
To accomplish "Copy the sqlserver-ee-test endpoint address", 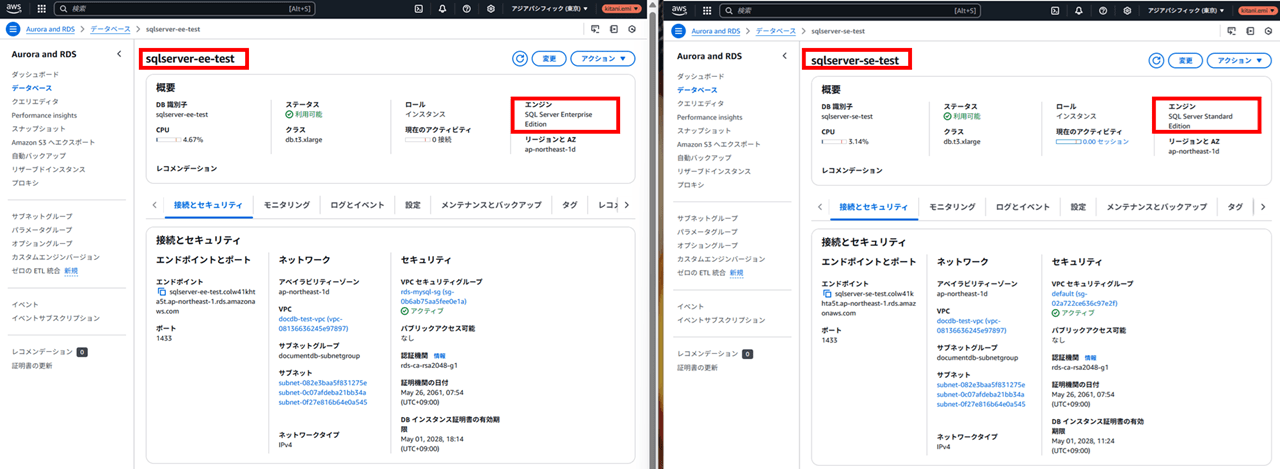I will (x=162, y=292).
